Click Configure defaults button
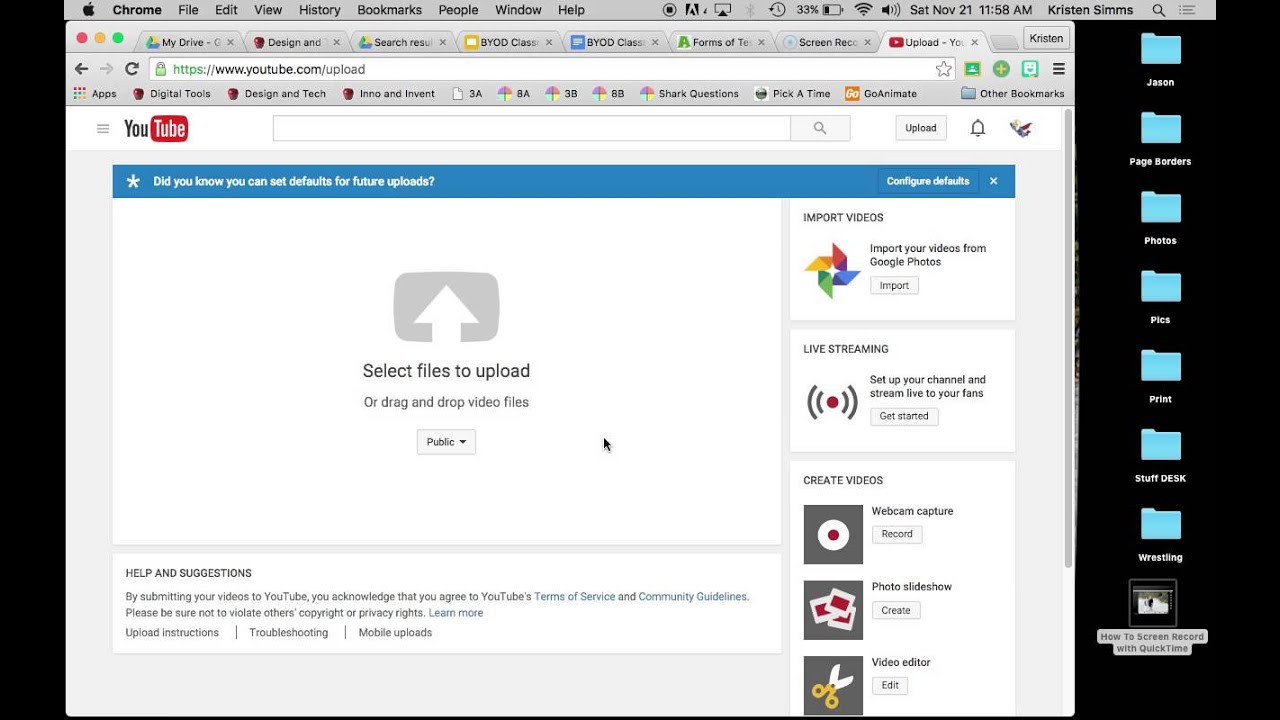The height and width of the screenshot is (720, 1280). 928,181
